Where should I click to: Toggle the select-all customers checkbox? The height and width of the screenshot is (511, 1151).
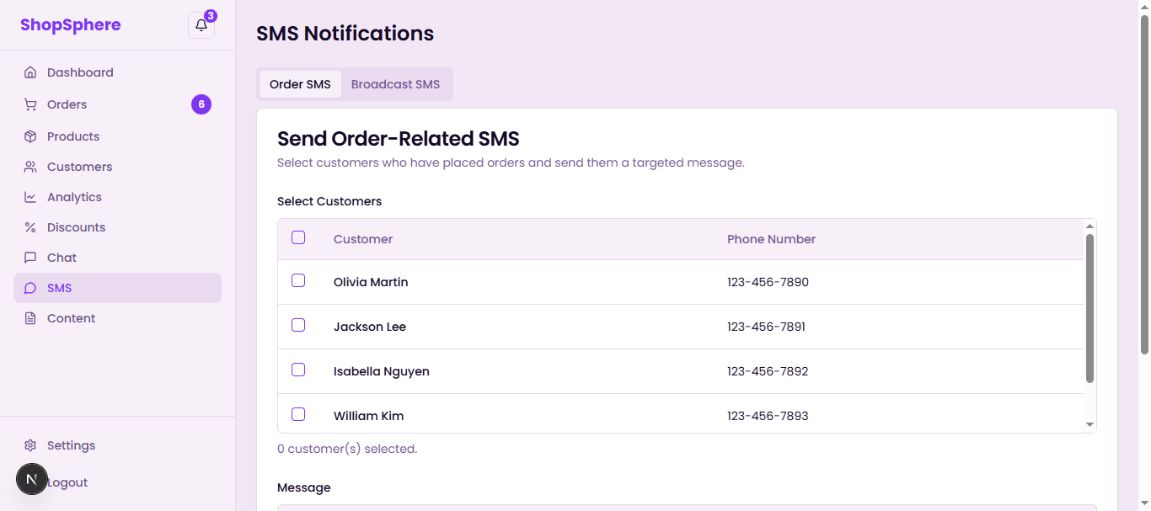click(x=298, y=238)
